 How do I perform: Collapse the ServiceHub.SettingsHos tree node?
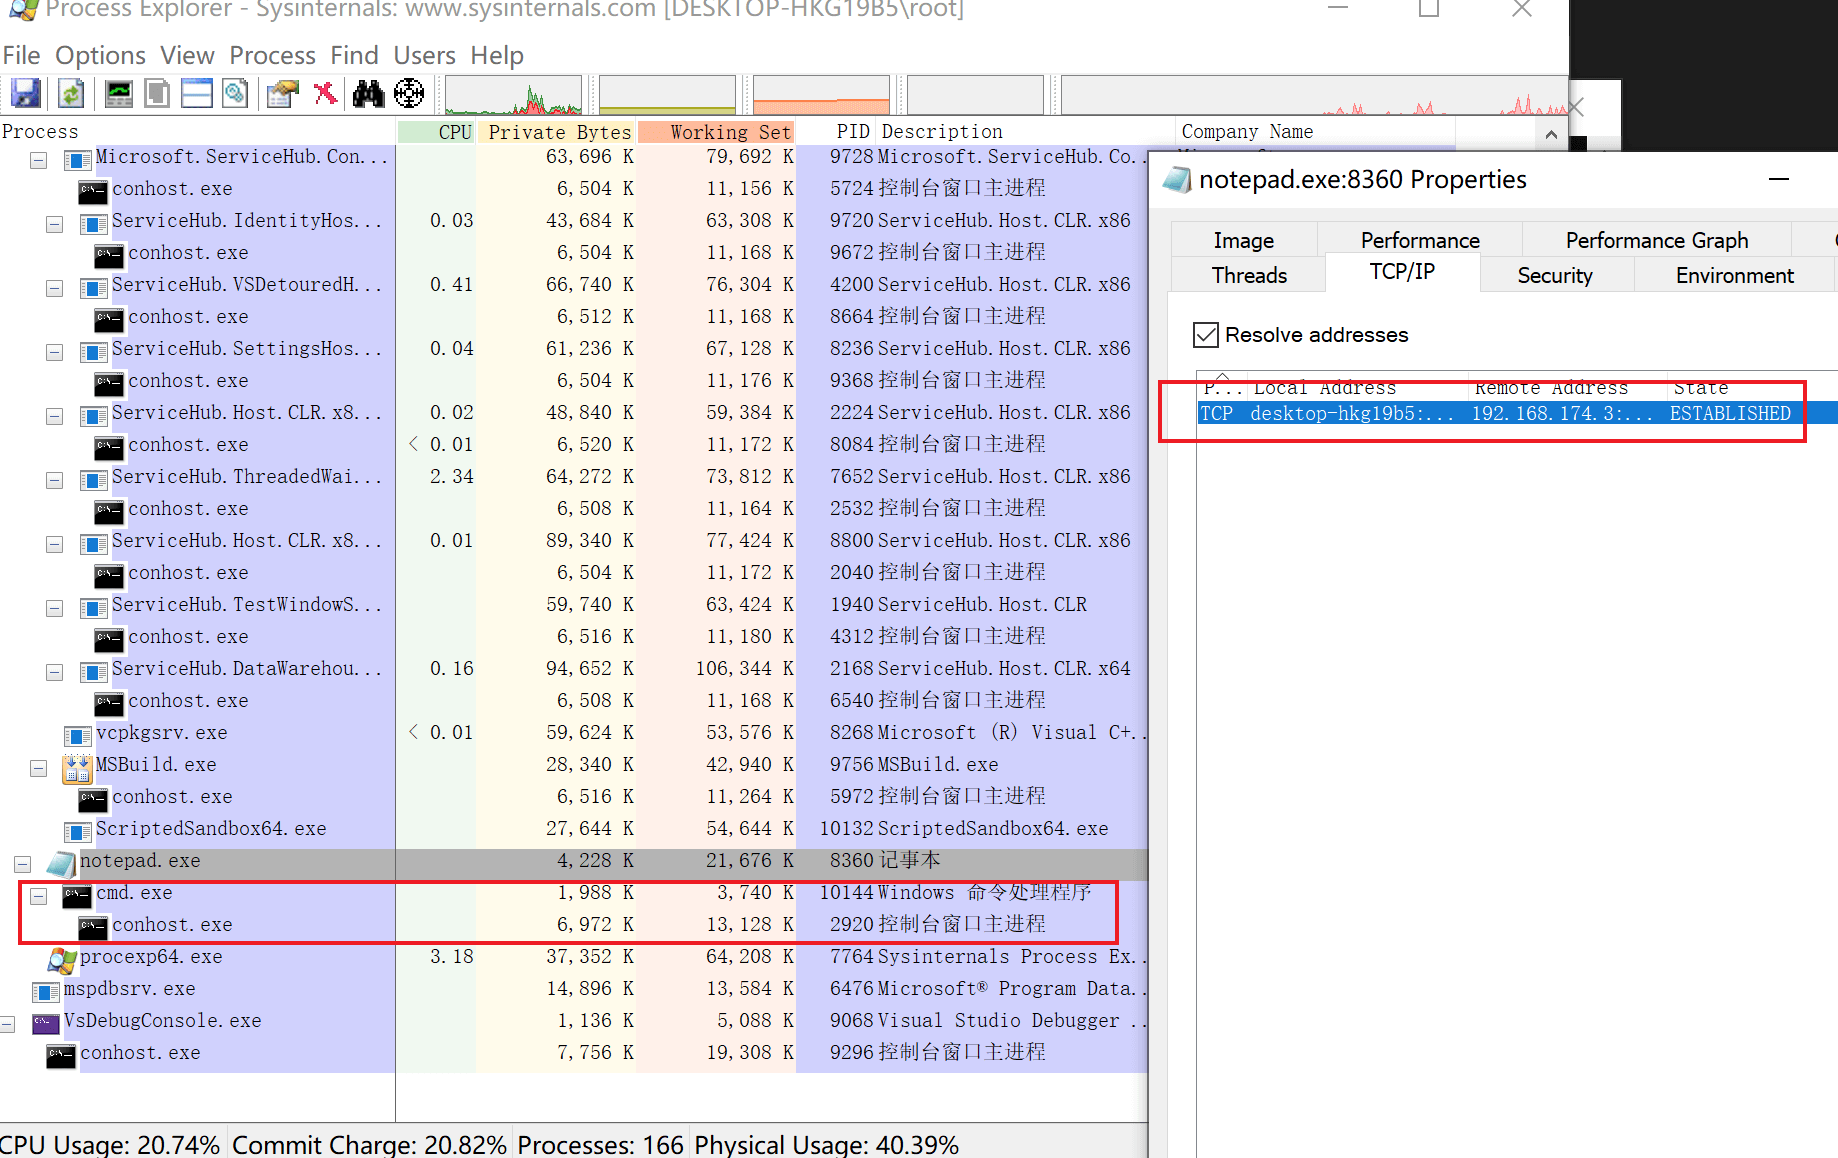click(54, 352)
